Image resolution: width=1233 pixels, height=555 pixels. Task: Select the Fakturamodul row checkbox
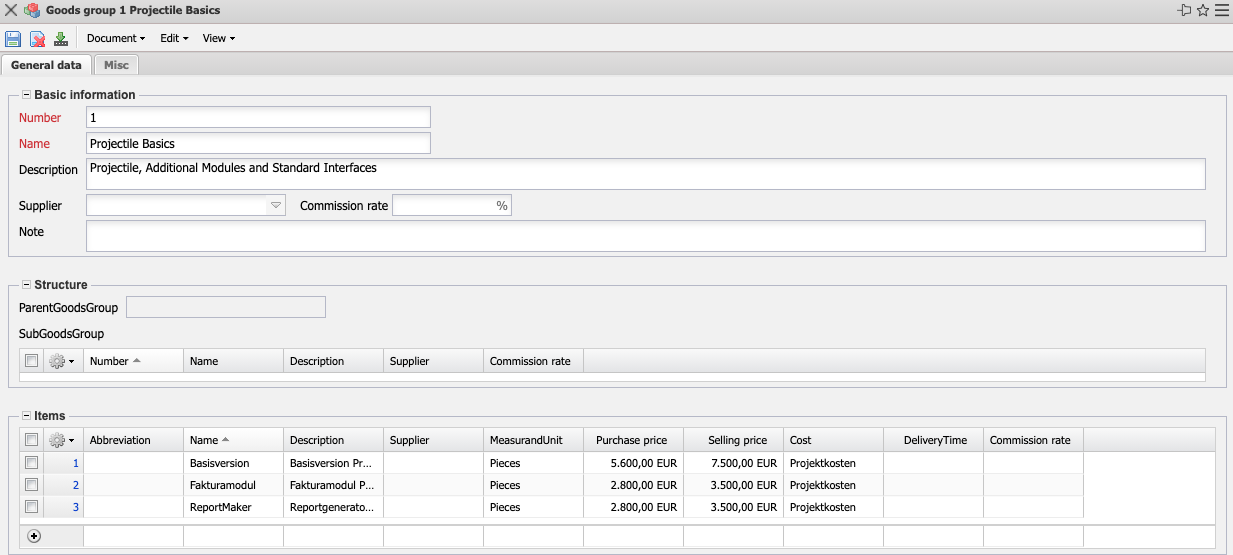pyautogui.click(x=32, y=485)
